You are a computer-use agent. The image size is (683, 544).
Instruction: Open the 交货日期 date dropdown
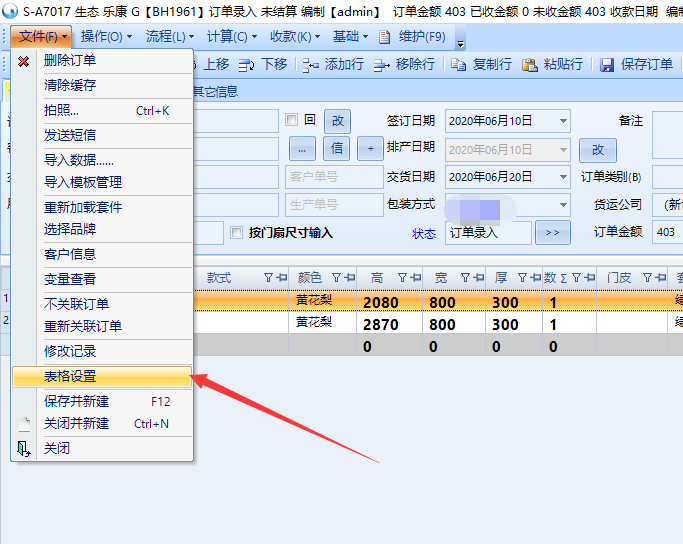coord(563,177)
